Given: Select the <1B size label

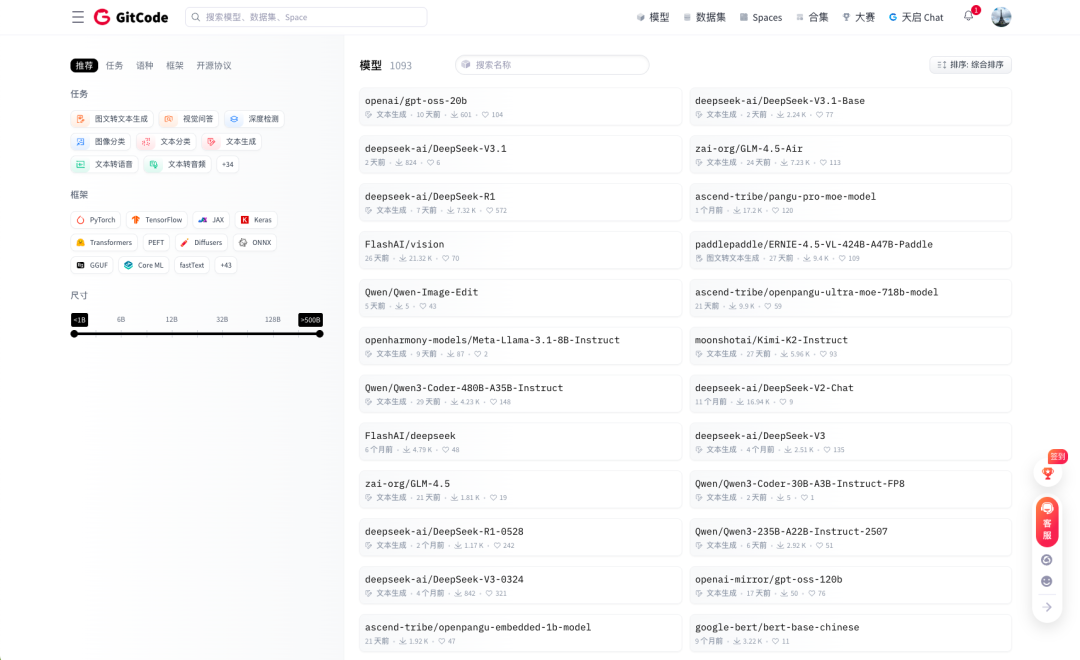Looking at the screenshot, I should [x=79, y=320].
